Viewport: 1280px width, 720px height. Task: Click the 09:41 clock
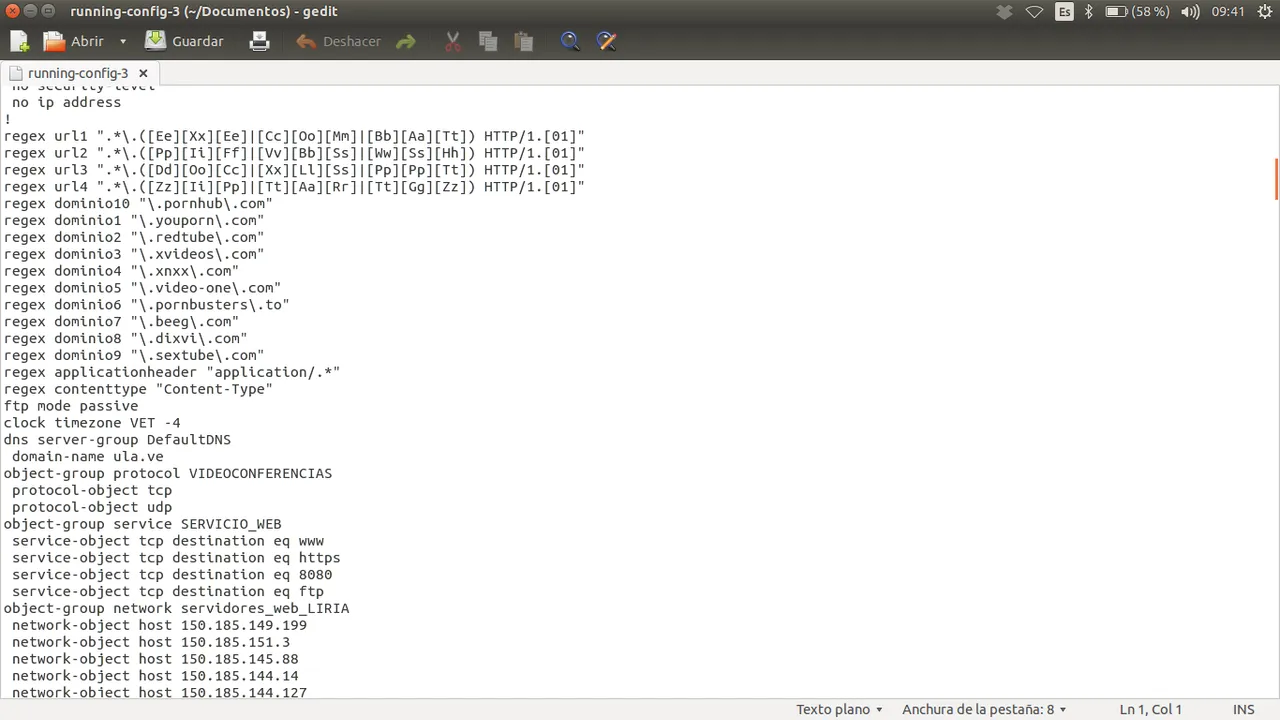click(1227, 12)
